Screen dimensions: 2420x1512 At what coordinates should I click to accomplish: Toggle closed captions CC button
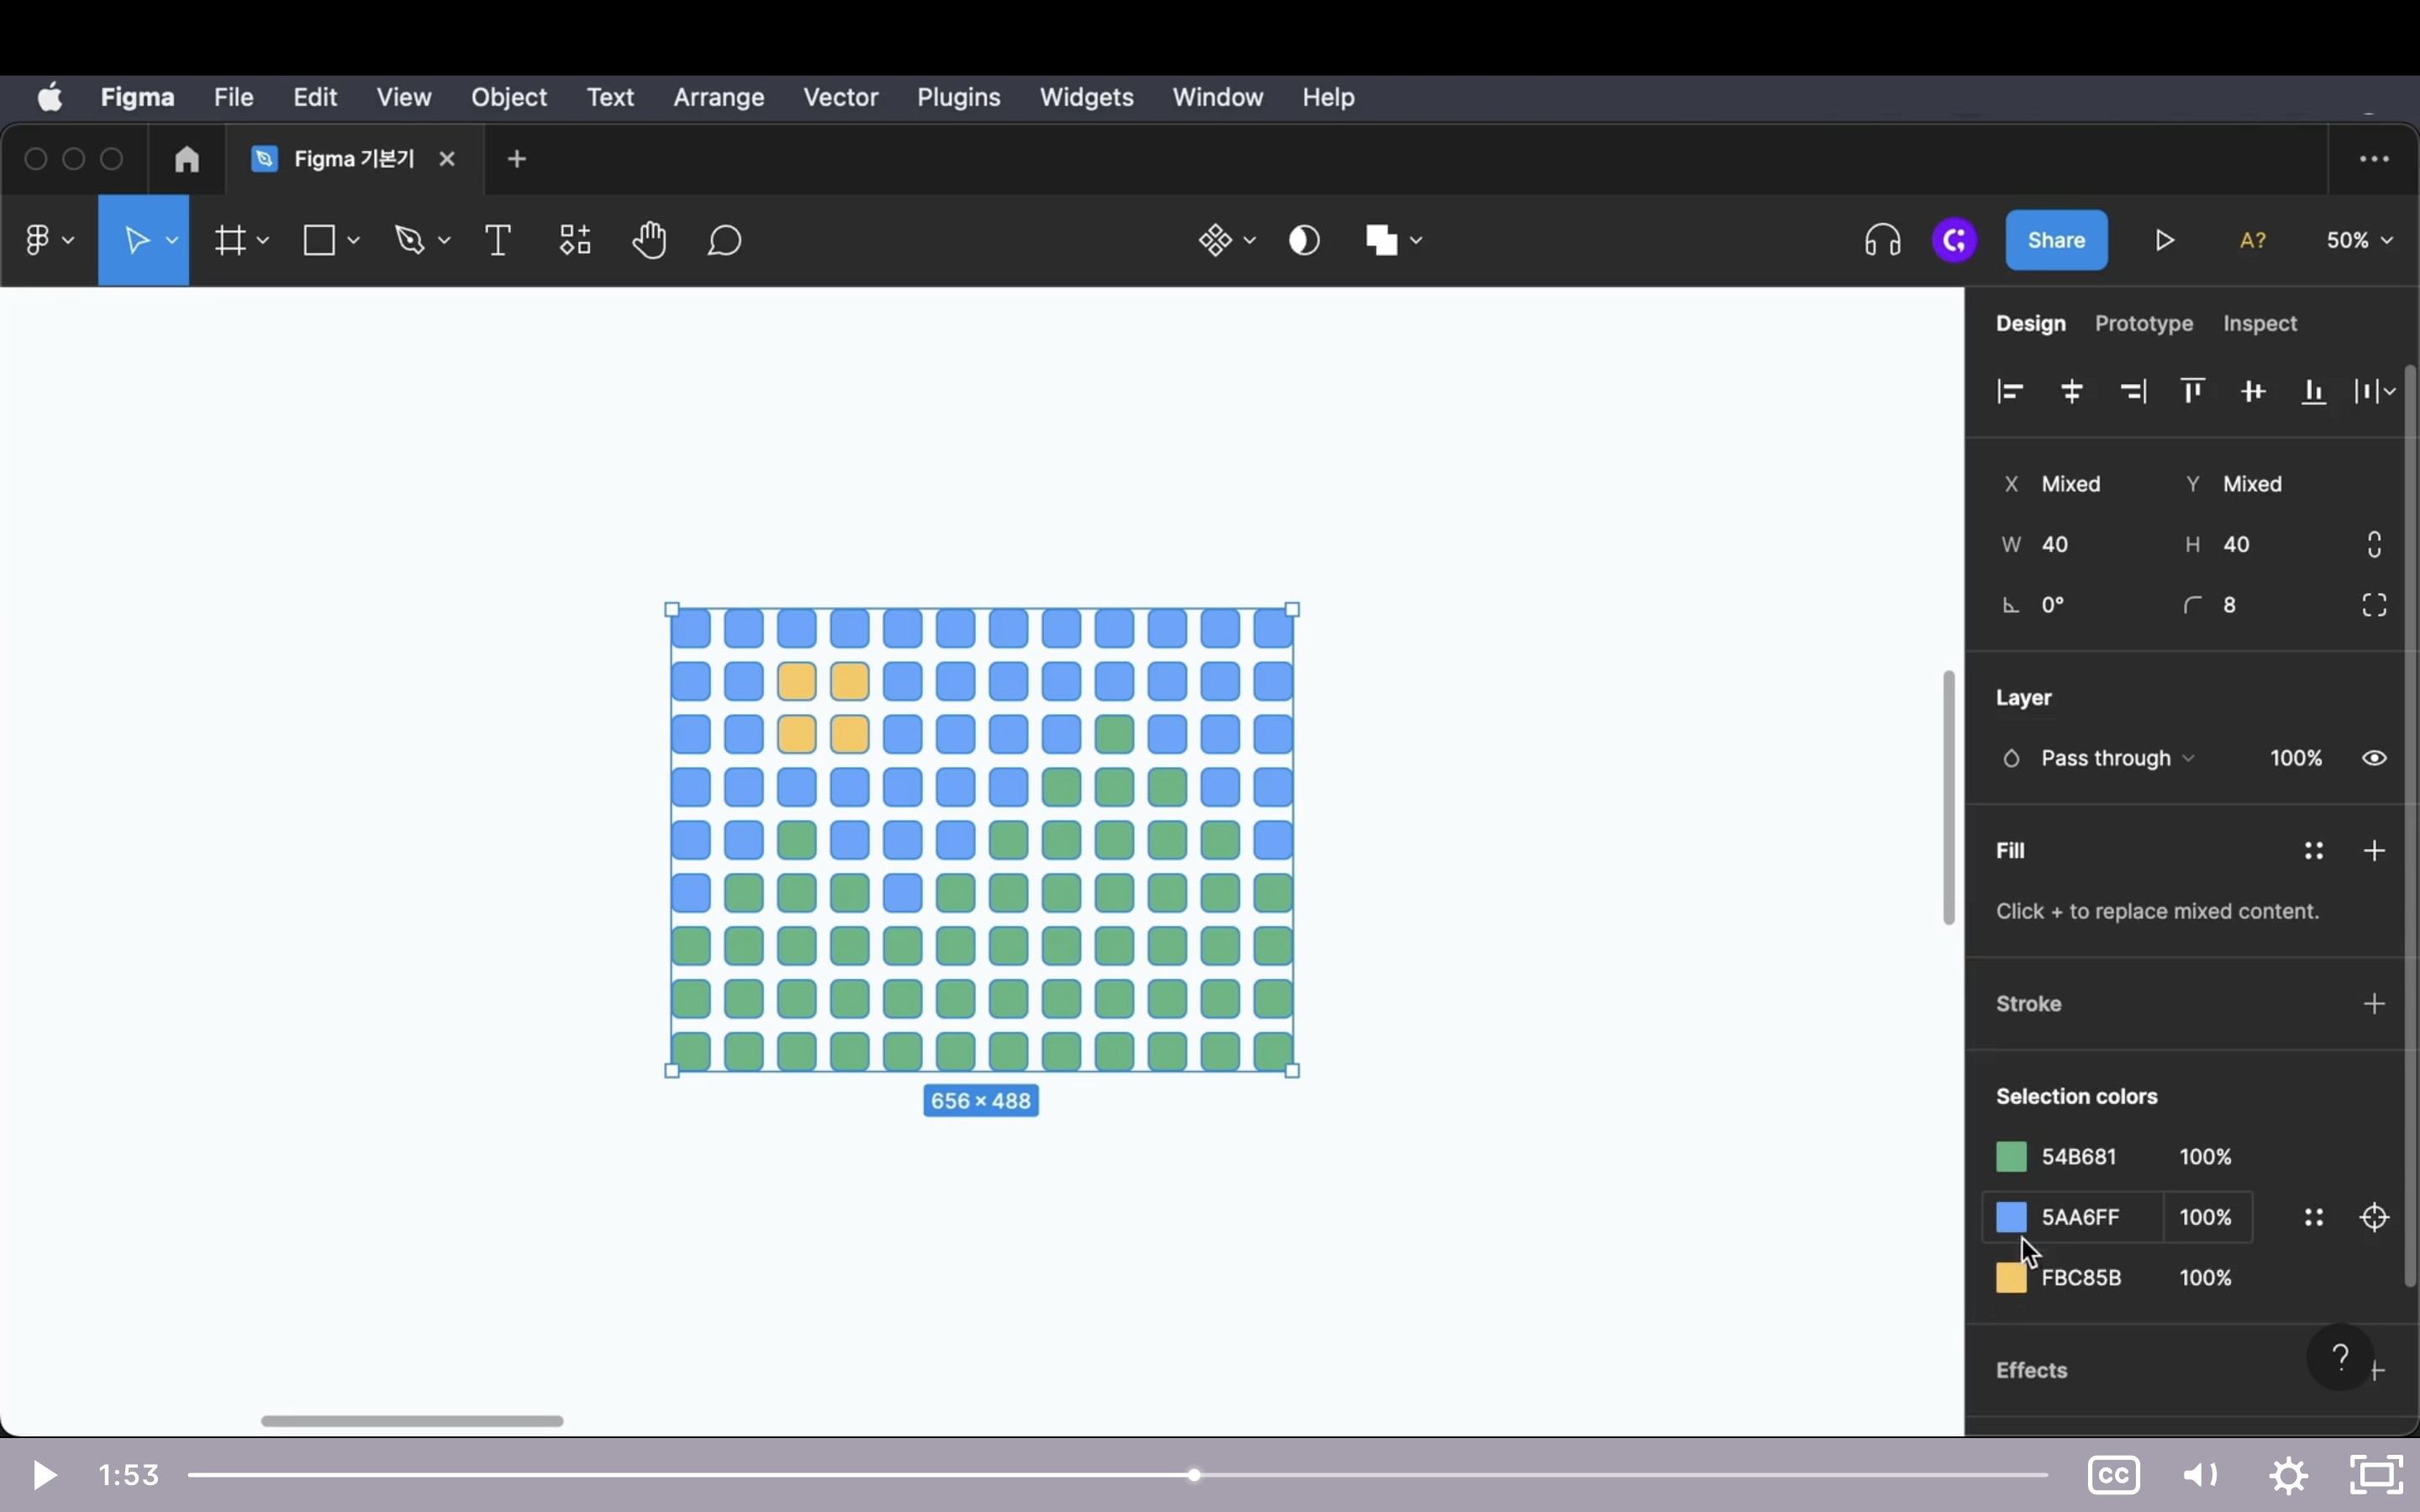2113,1475
